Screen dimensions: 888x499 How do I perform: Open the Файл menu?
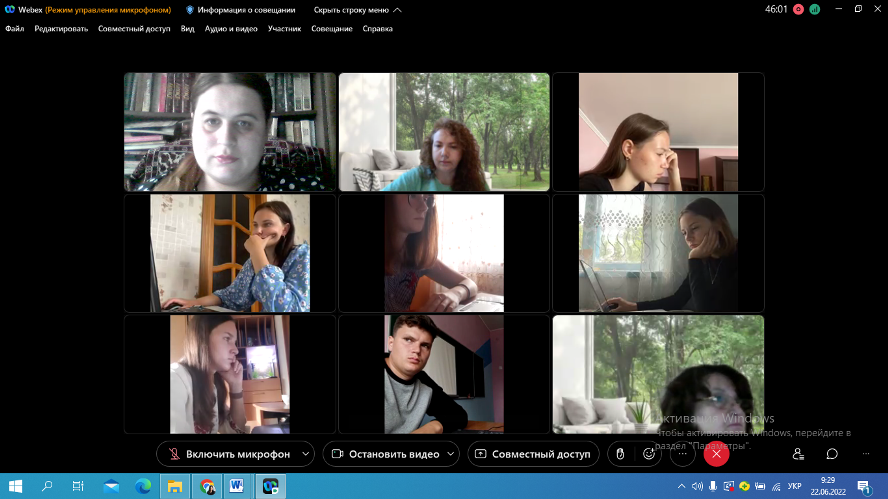click(14, 29)
